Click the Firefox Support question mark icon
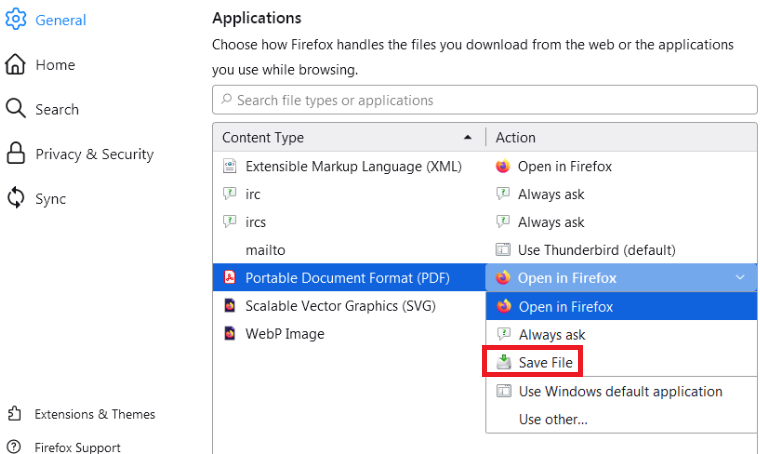The width and height of the screenshot is (760, 454). point(15,447)
